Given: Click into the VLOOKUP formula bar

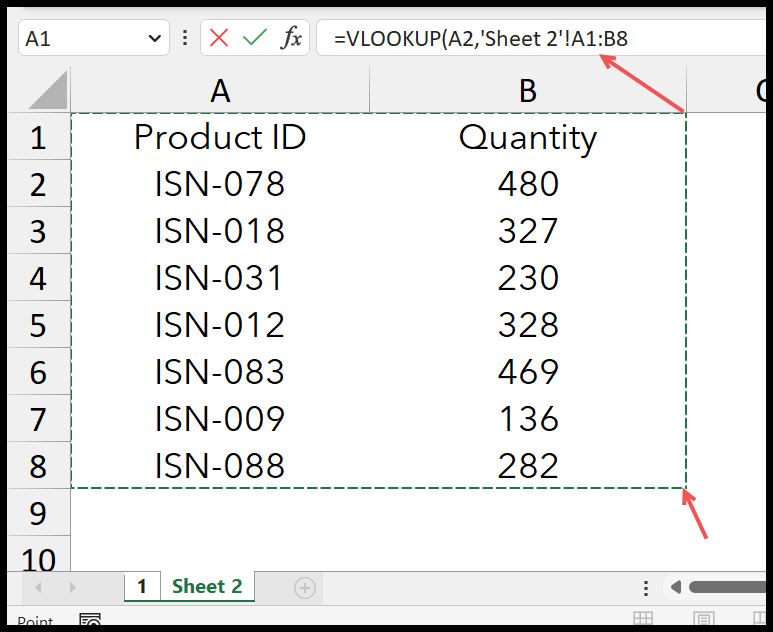Looking at the screenshot, I should point(541,38).
